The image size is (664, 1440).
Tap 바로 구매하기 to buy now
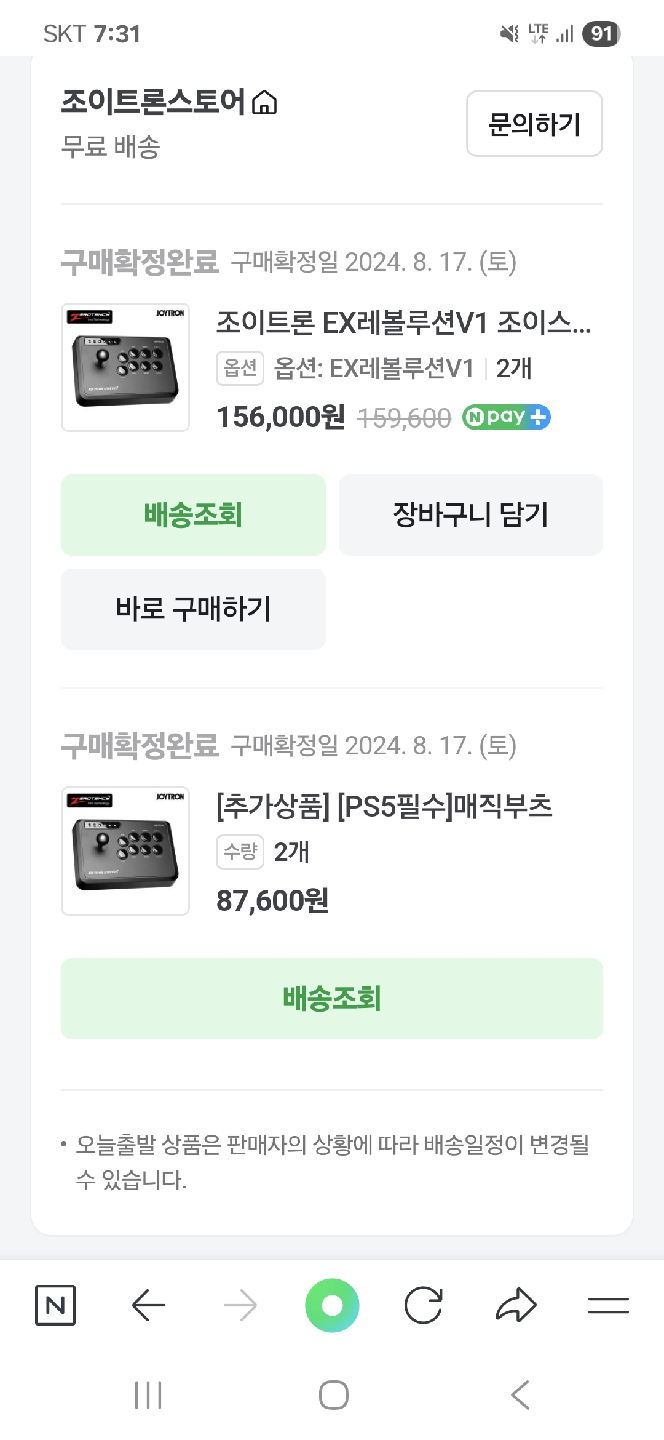click(193, 609)
